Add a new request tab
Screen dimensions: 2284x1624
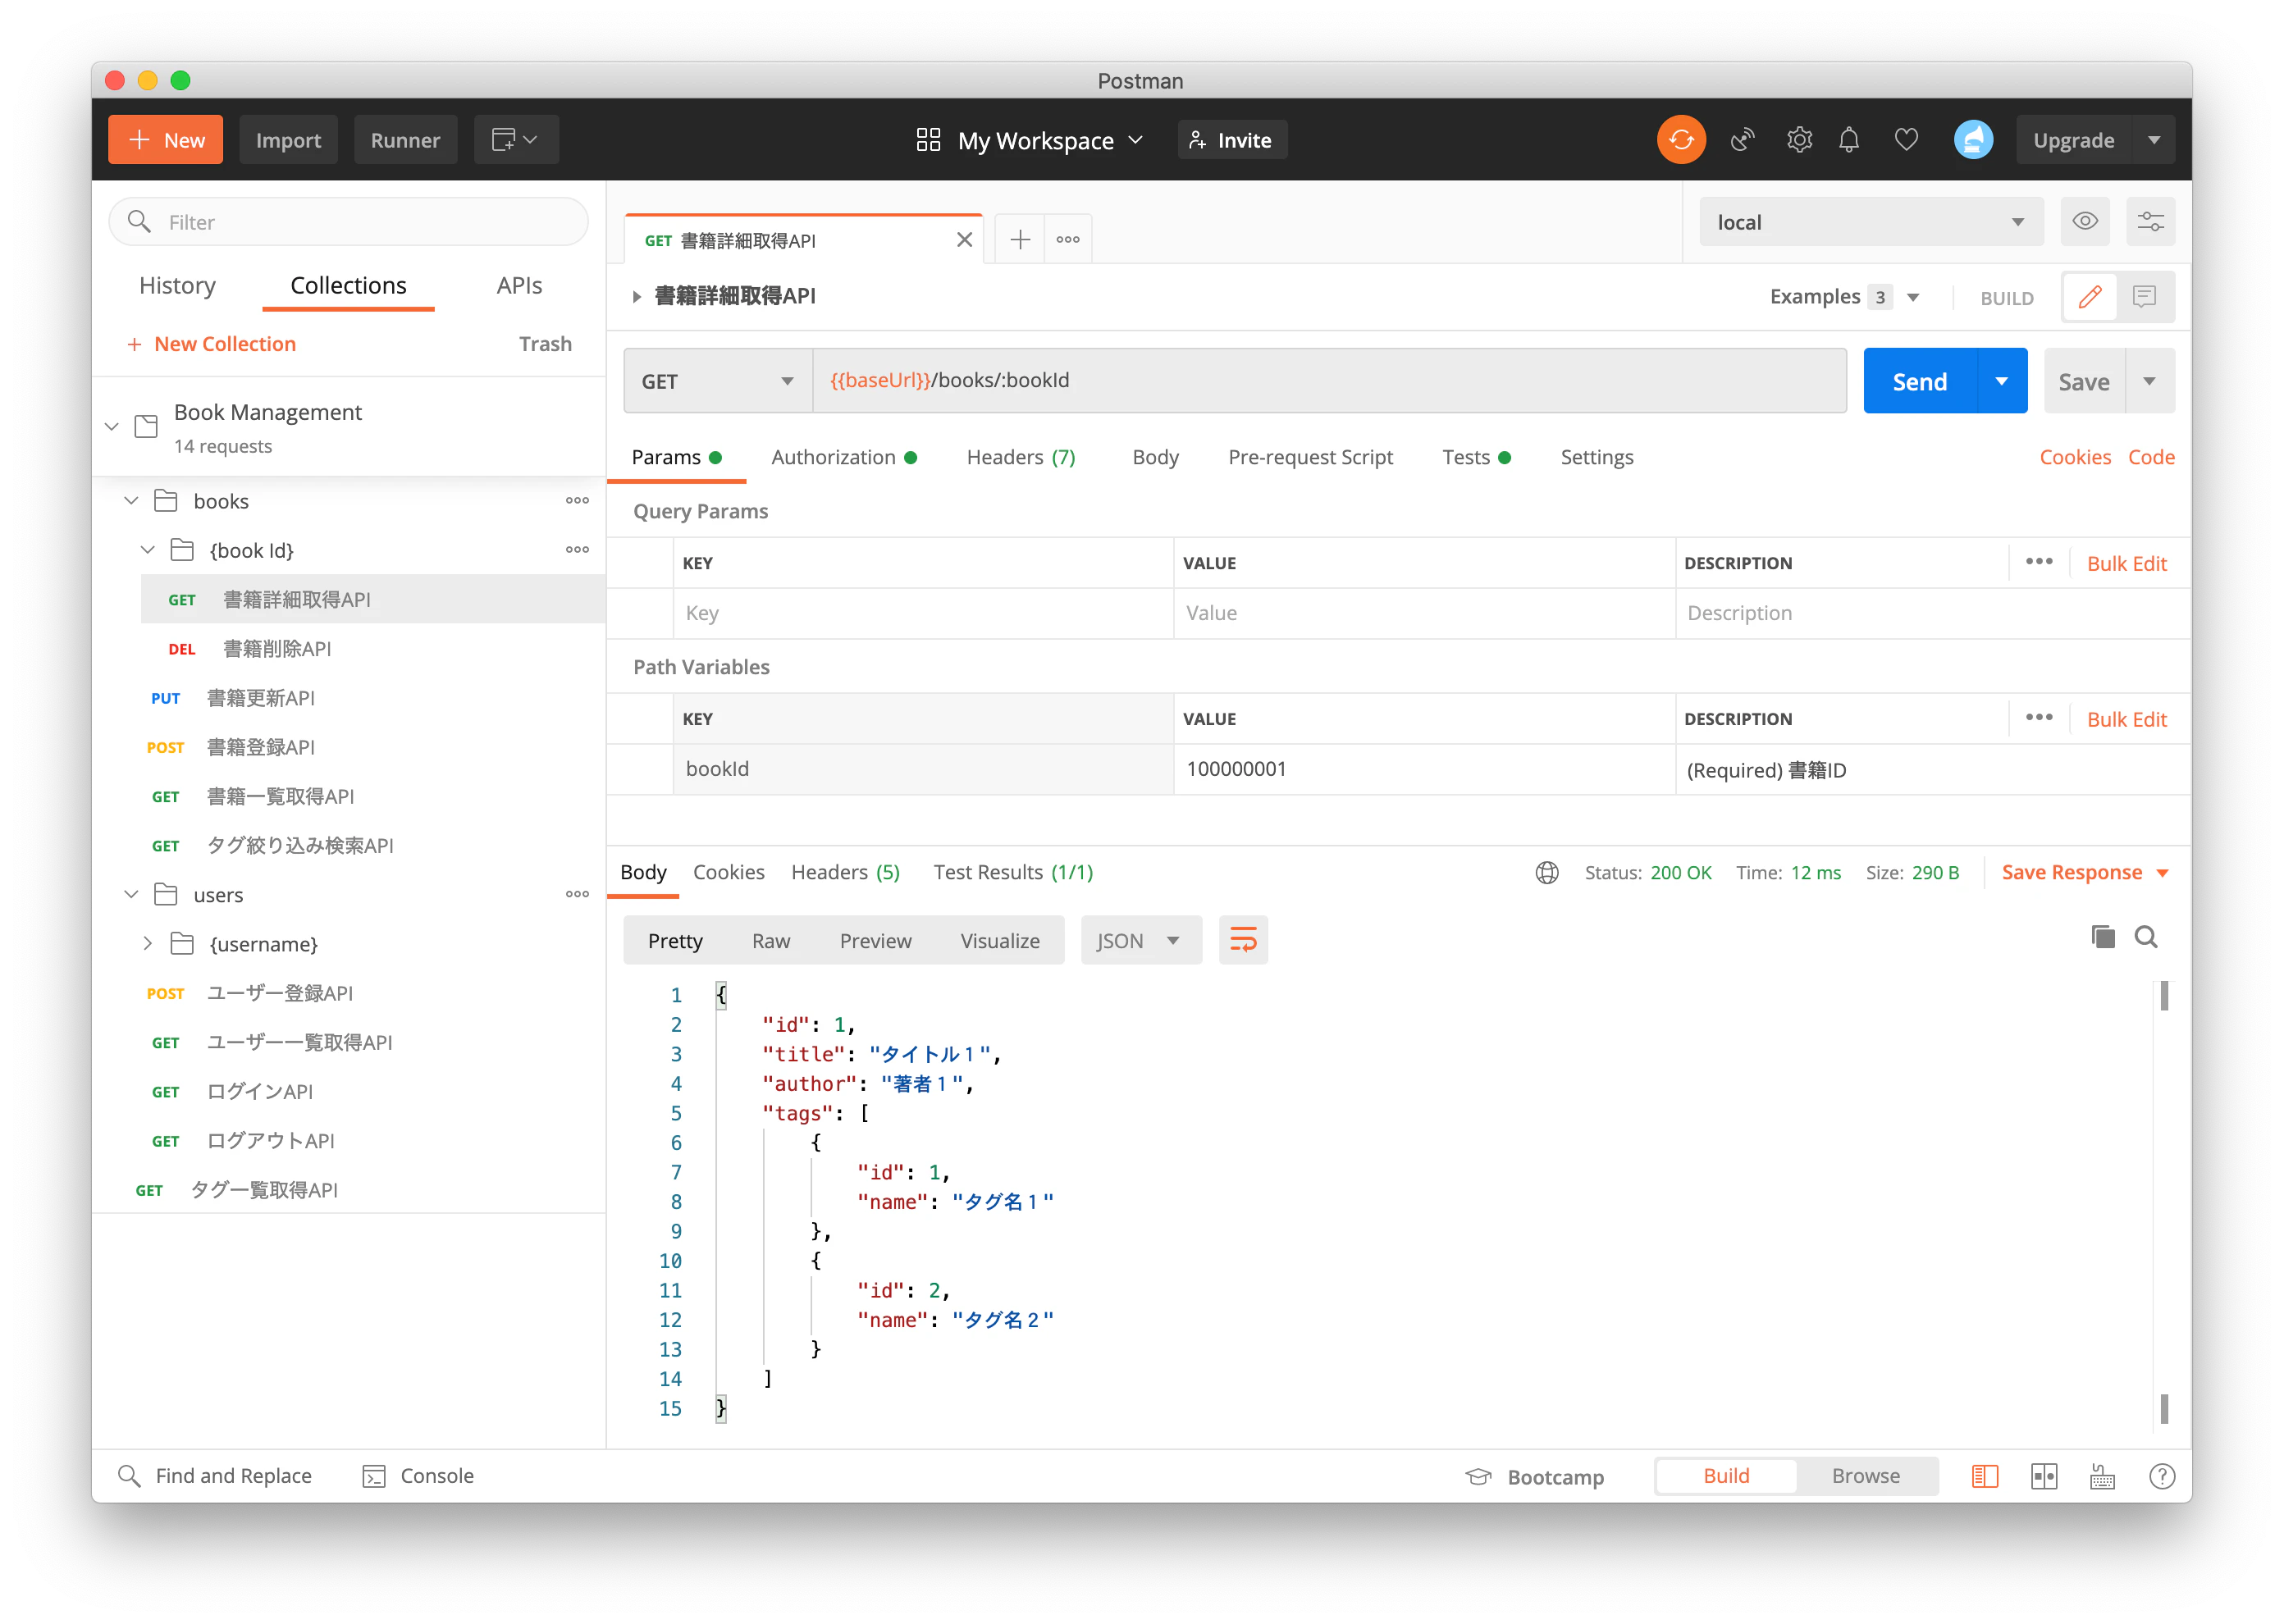tap(1019, 240)
